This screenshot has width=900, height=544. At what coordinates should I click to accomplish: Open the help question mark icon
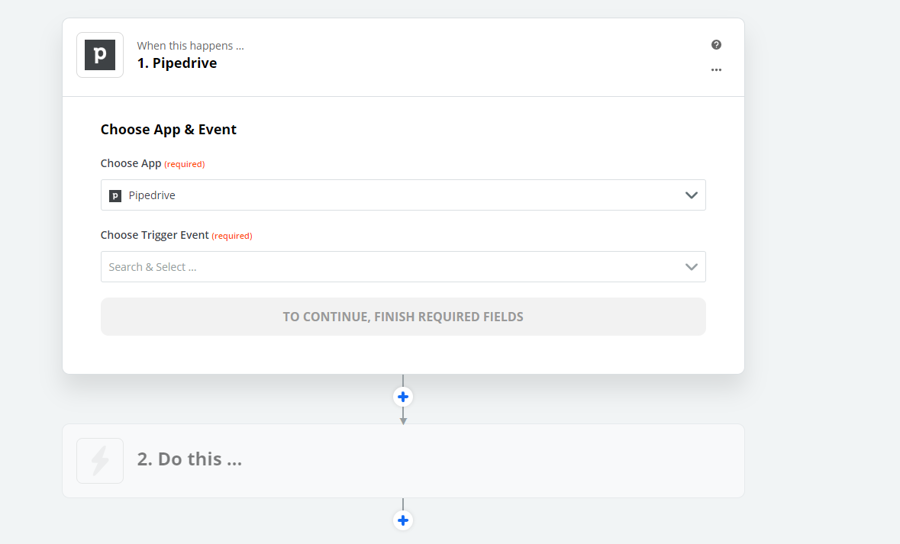tap(716, 45)
